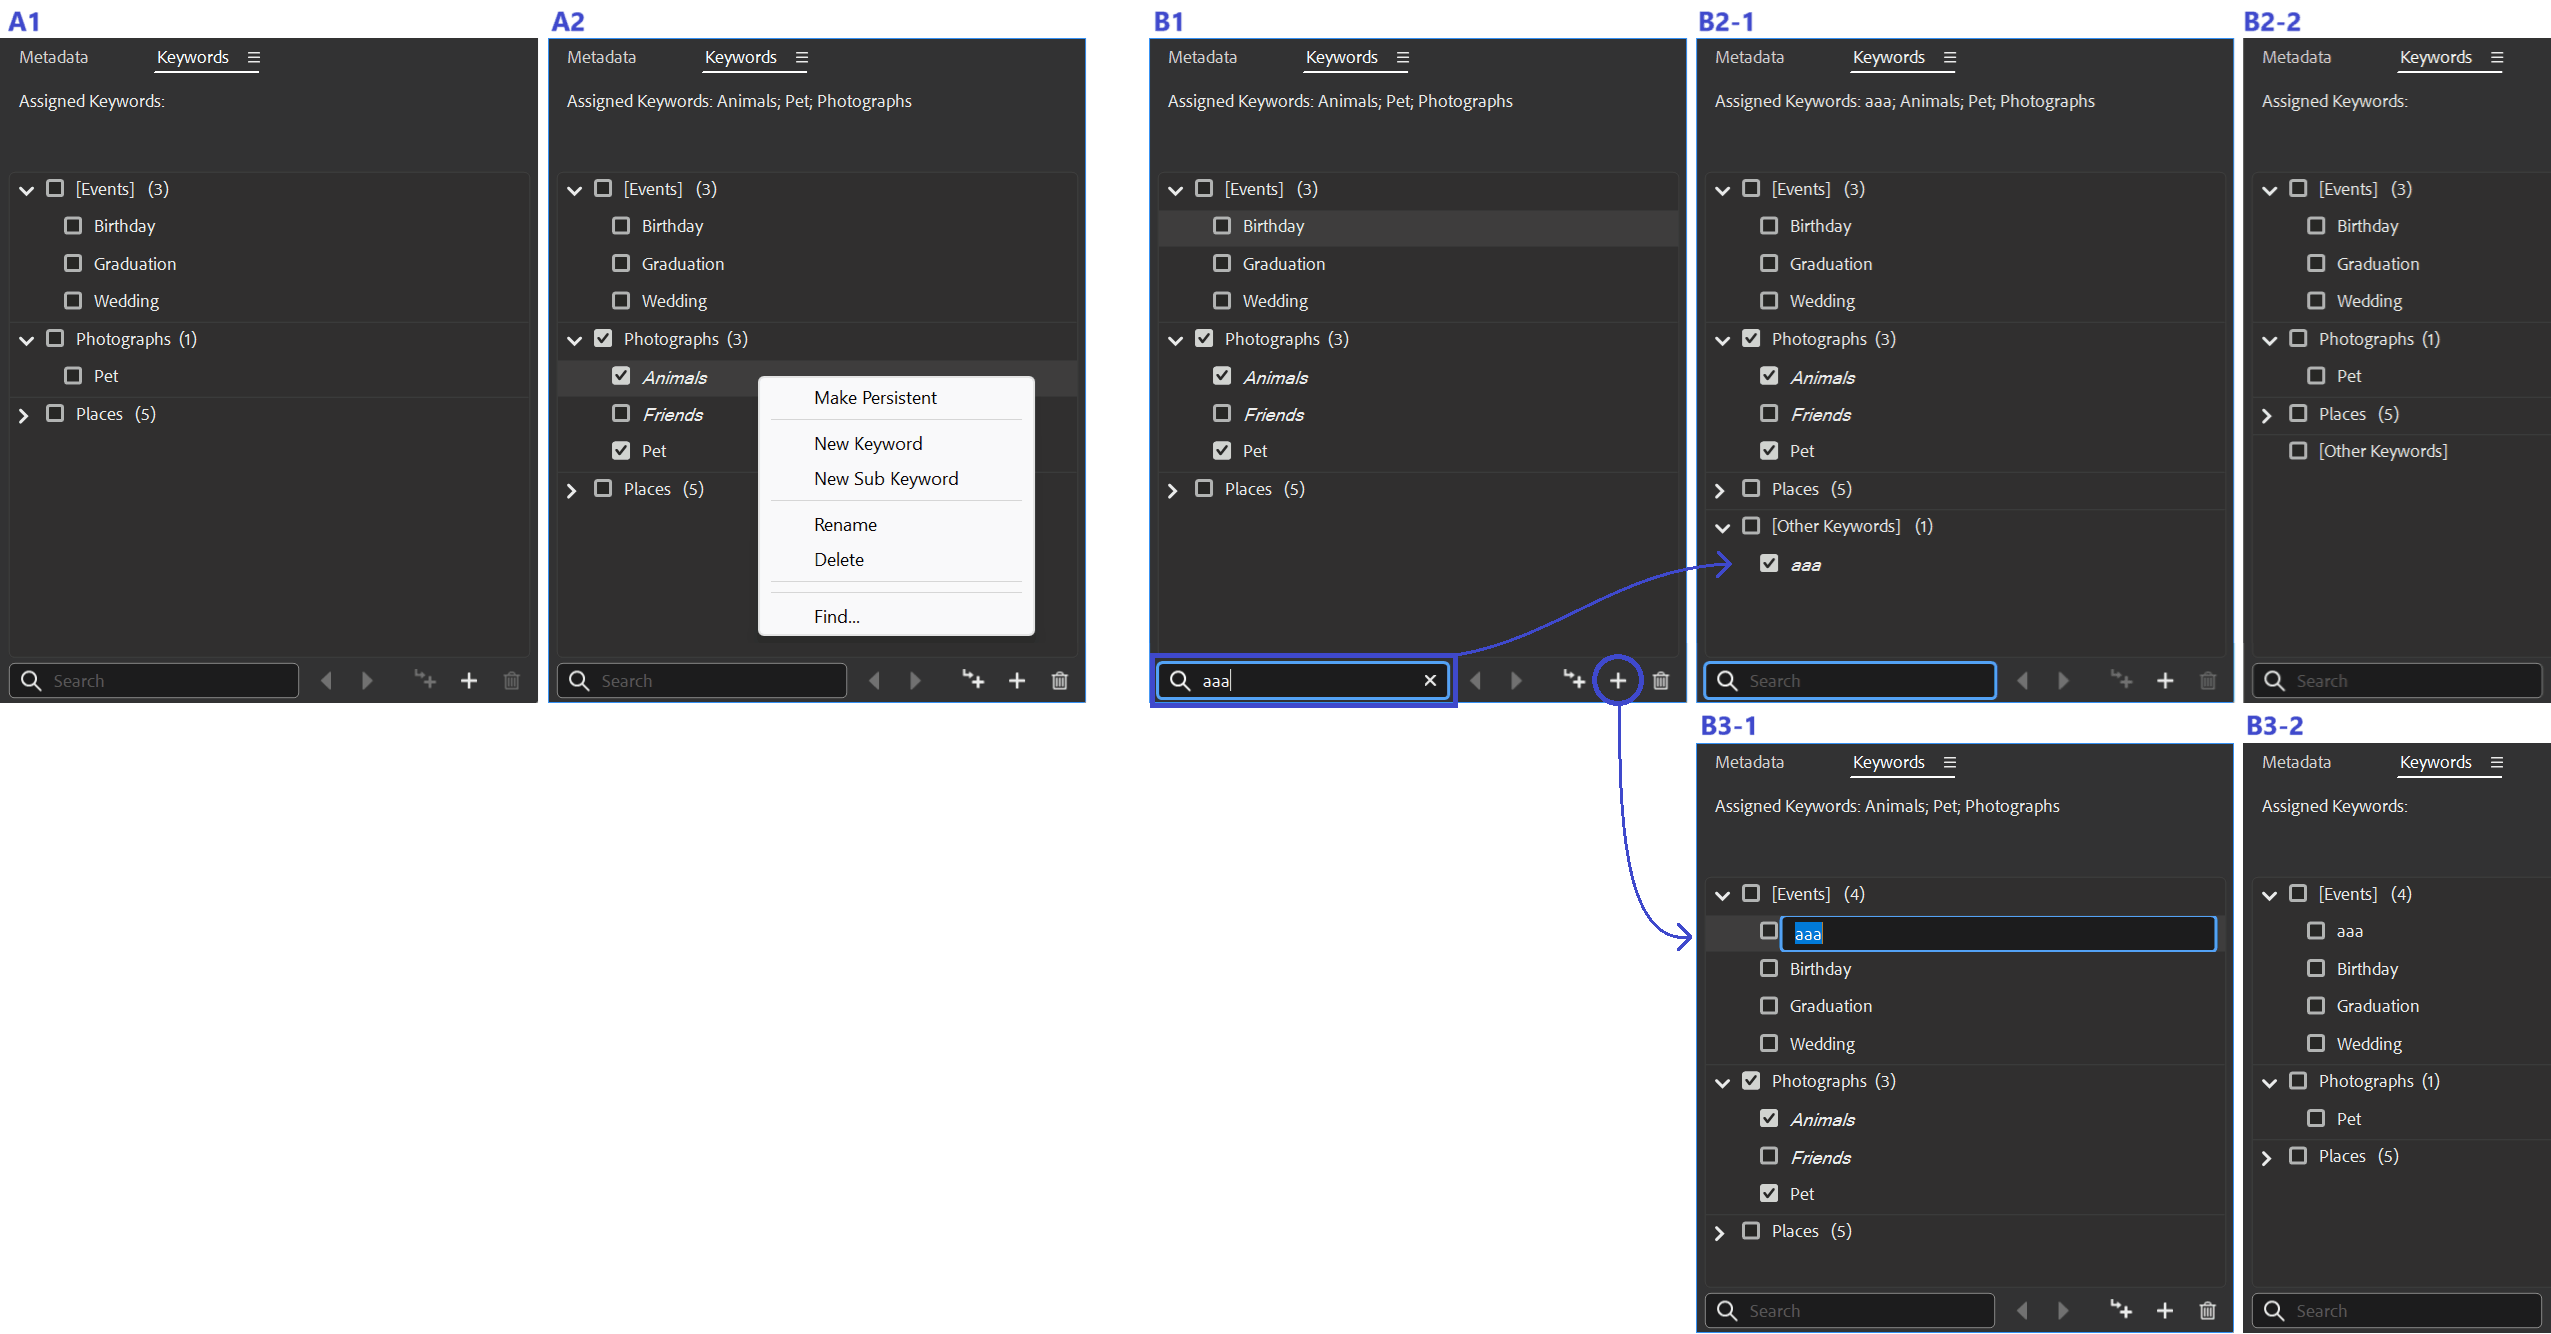Collapse the [Other Keywords] (1) group in B2-1
Viewport: 2551px width, 1334px height.
point(1722,527)
